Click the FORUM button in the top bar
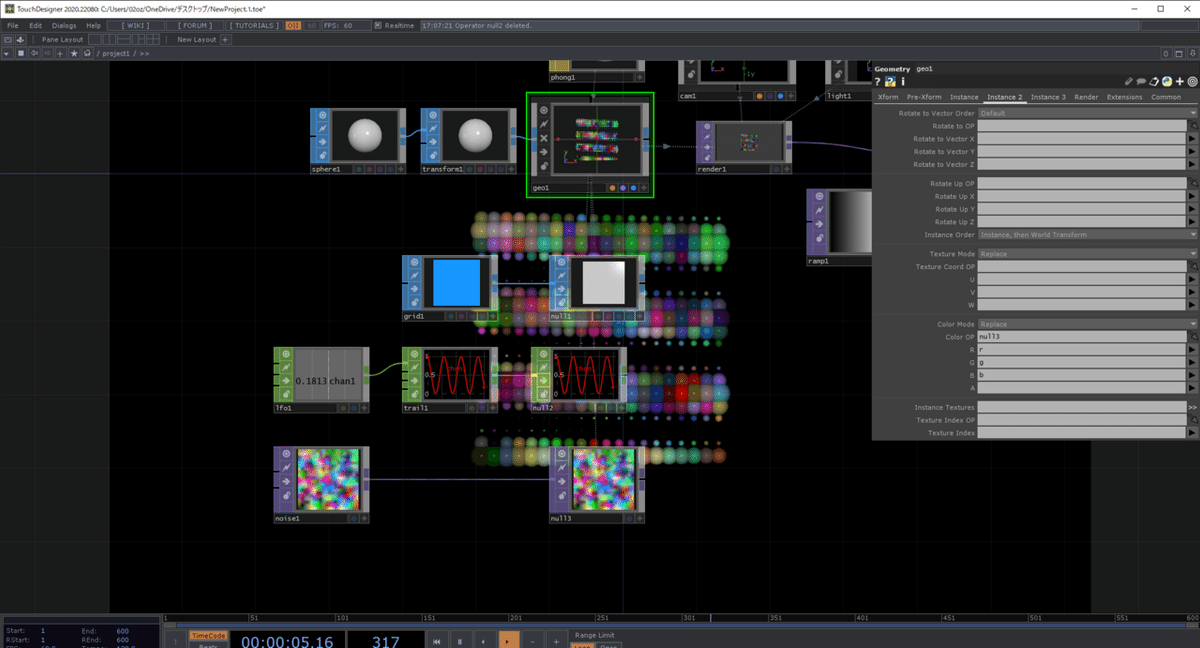Image resolution: width=1200 pixels, height=648 pixels. click(195, 25)
